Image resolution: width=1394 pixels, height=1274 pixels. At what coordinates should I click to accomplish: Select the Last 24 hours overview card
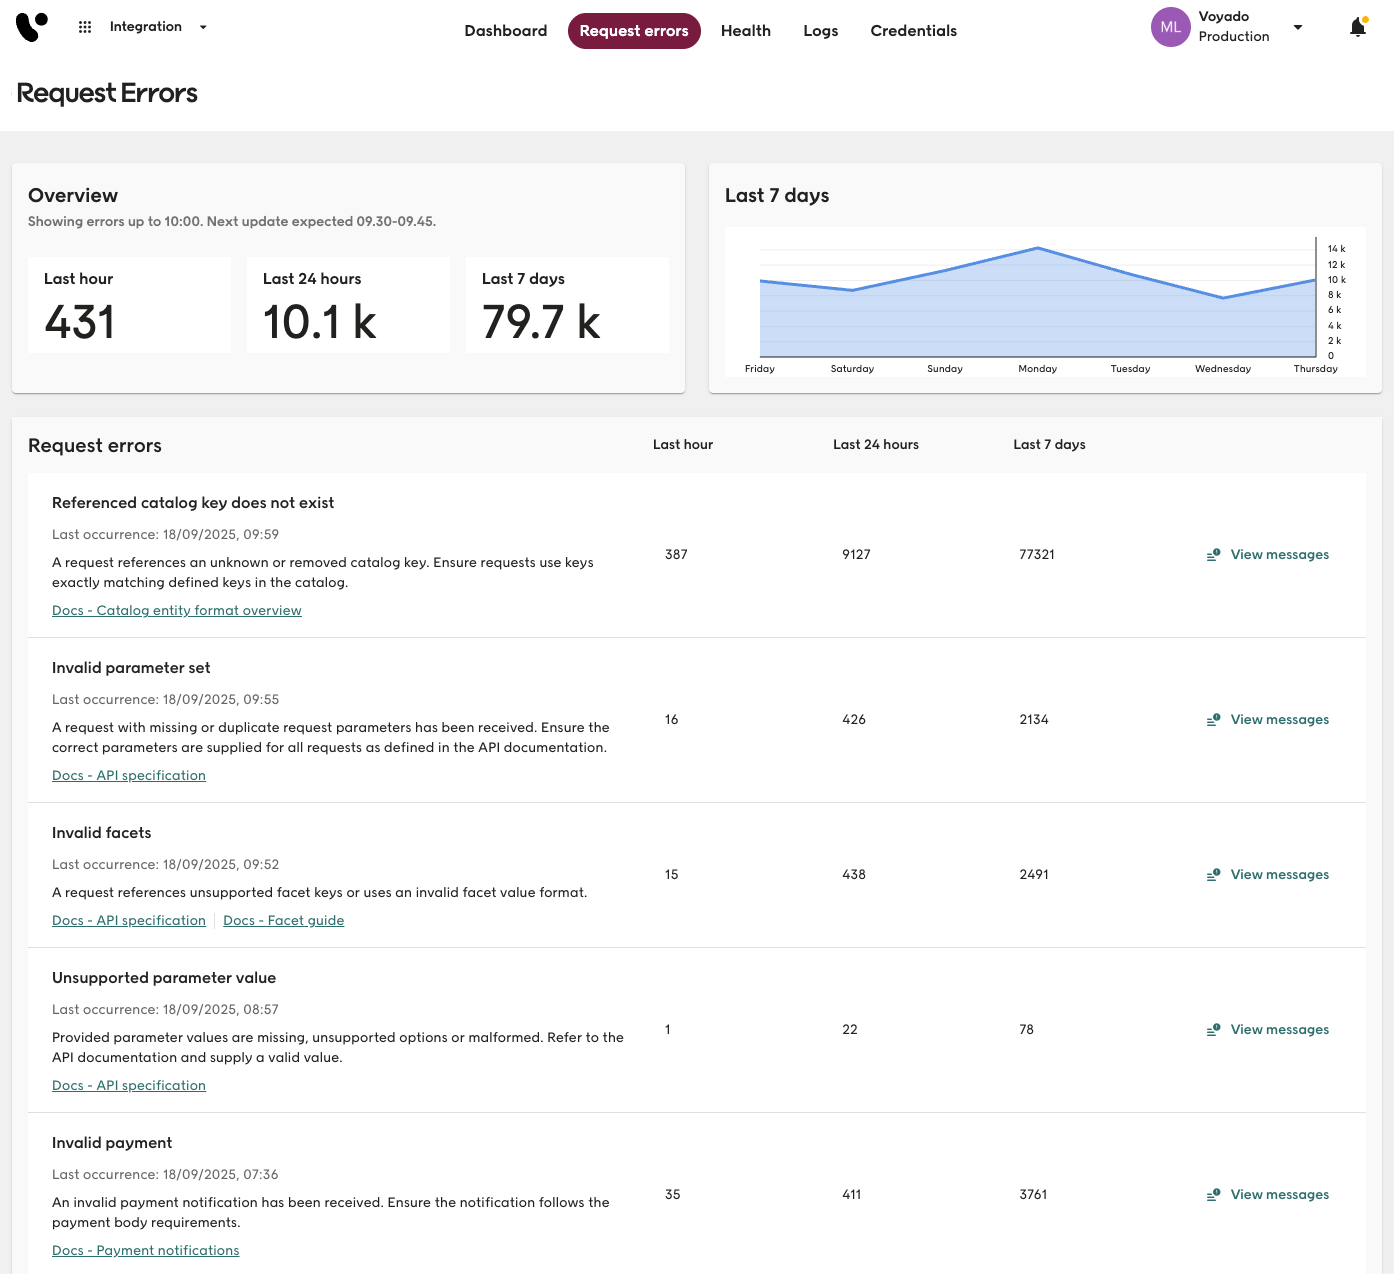(348, 305)
